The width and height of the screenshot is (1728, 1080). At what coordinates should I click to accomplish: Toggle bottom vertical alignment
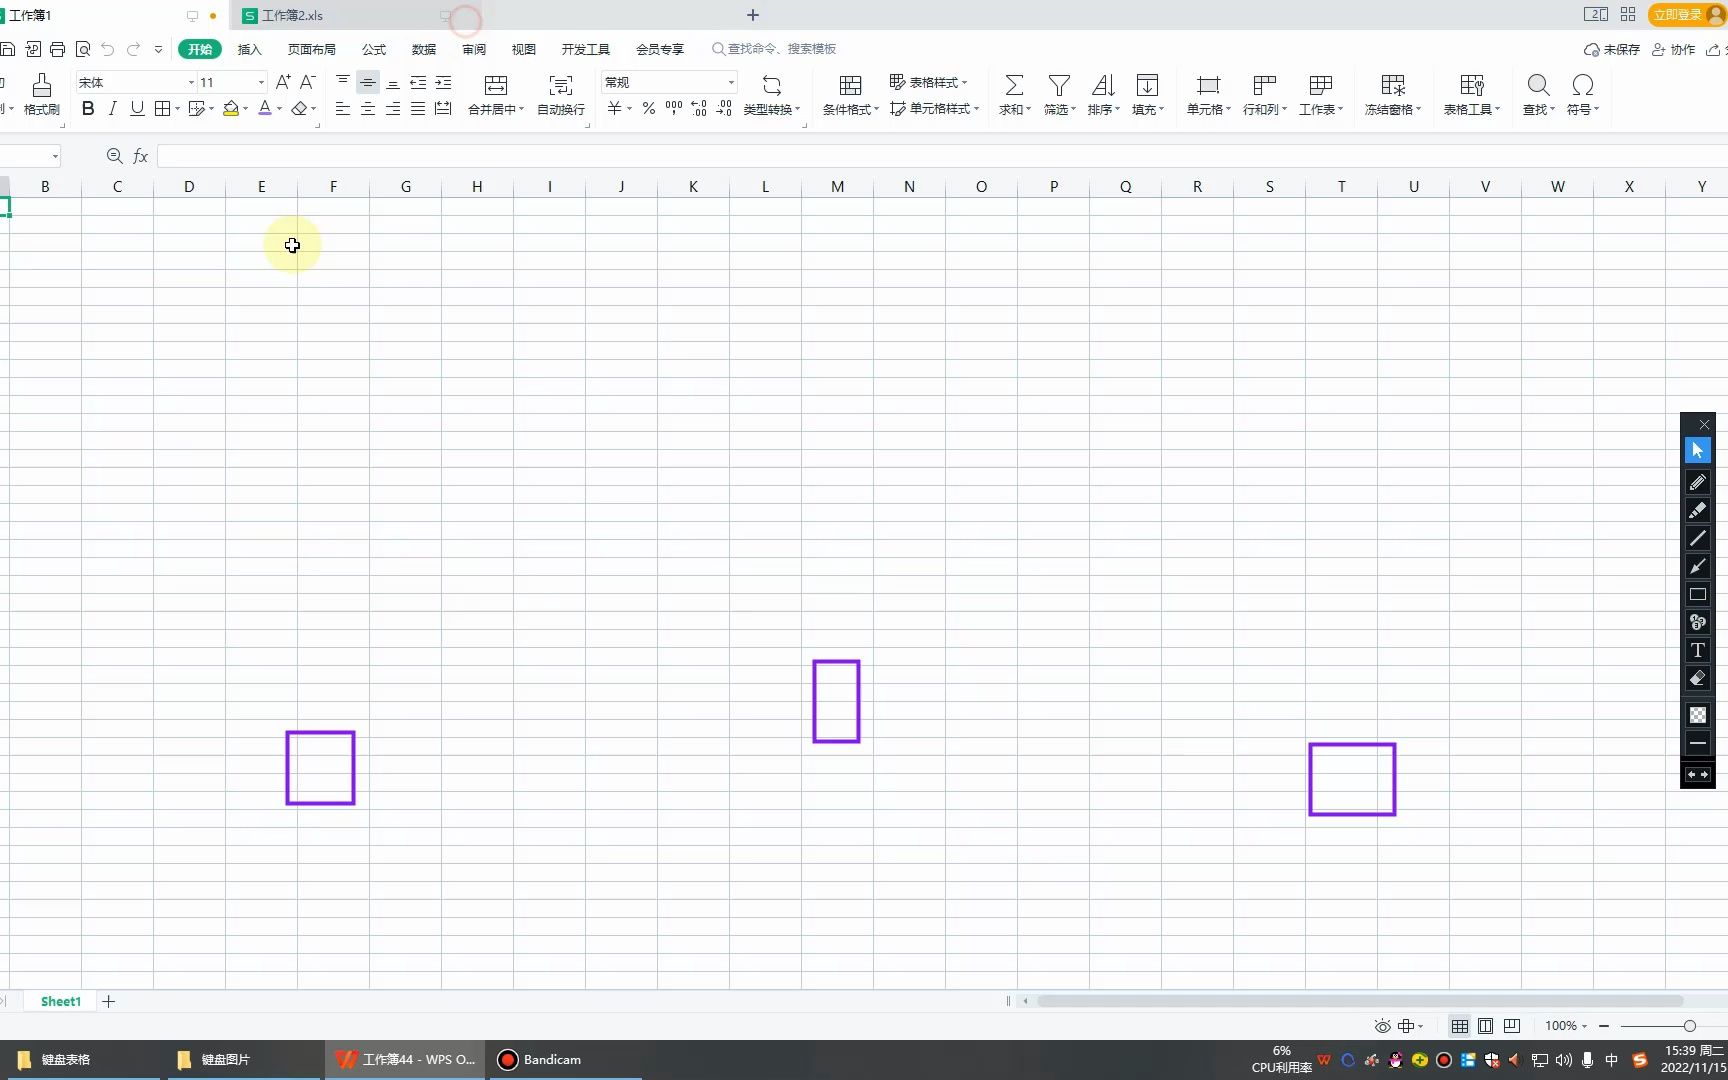pos(393,82)
